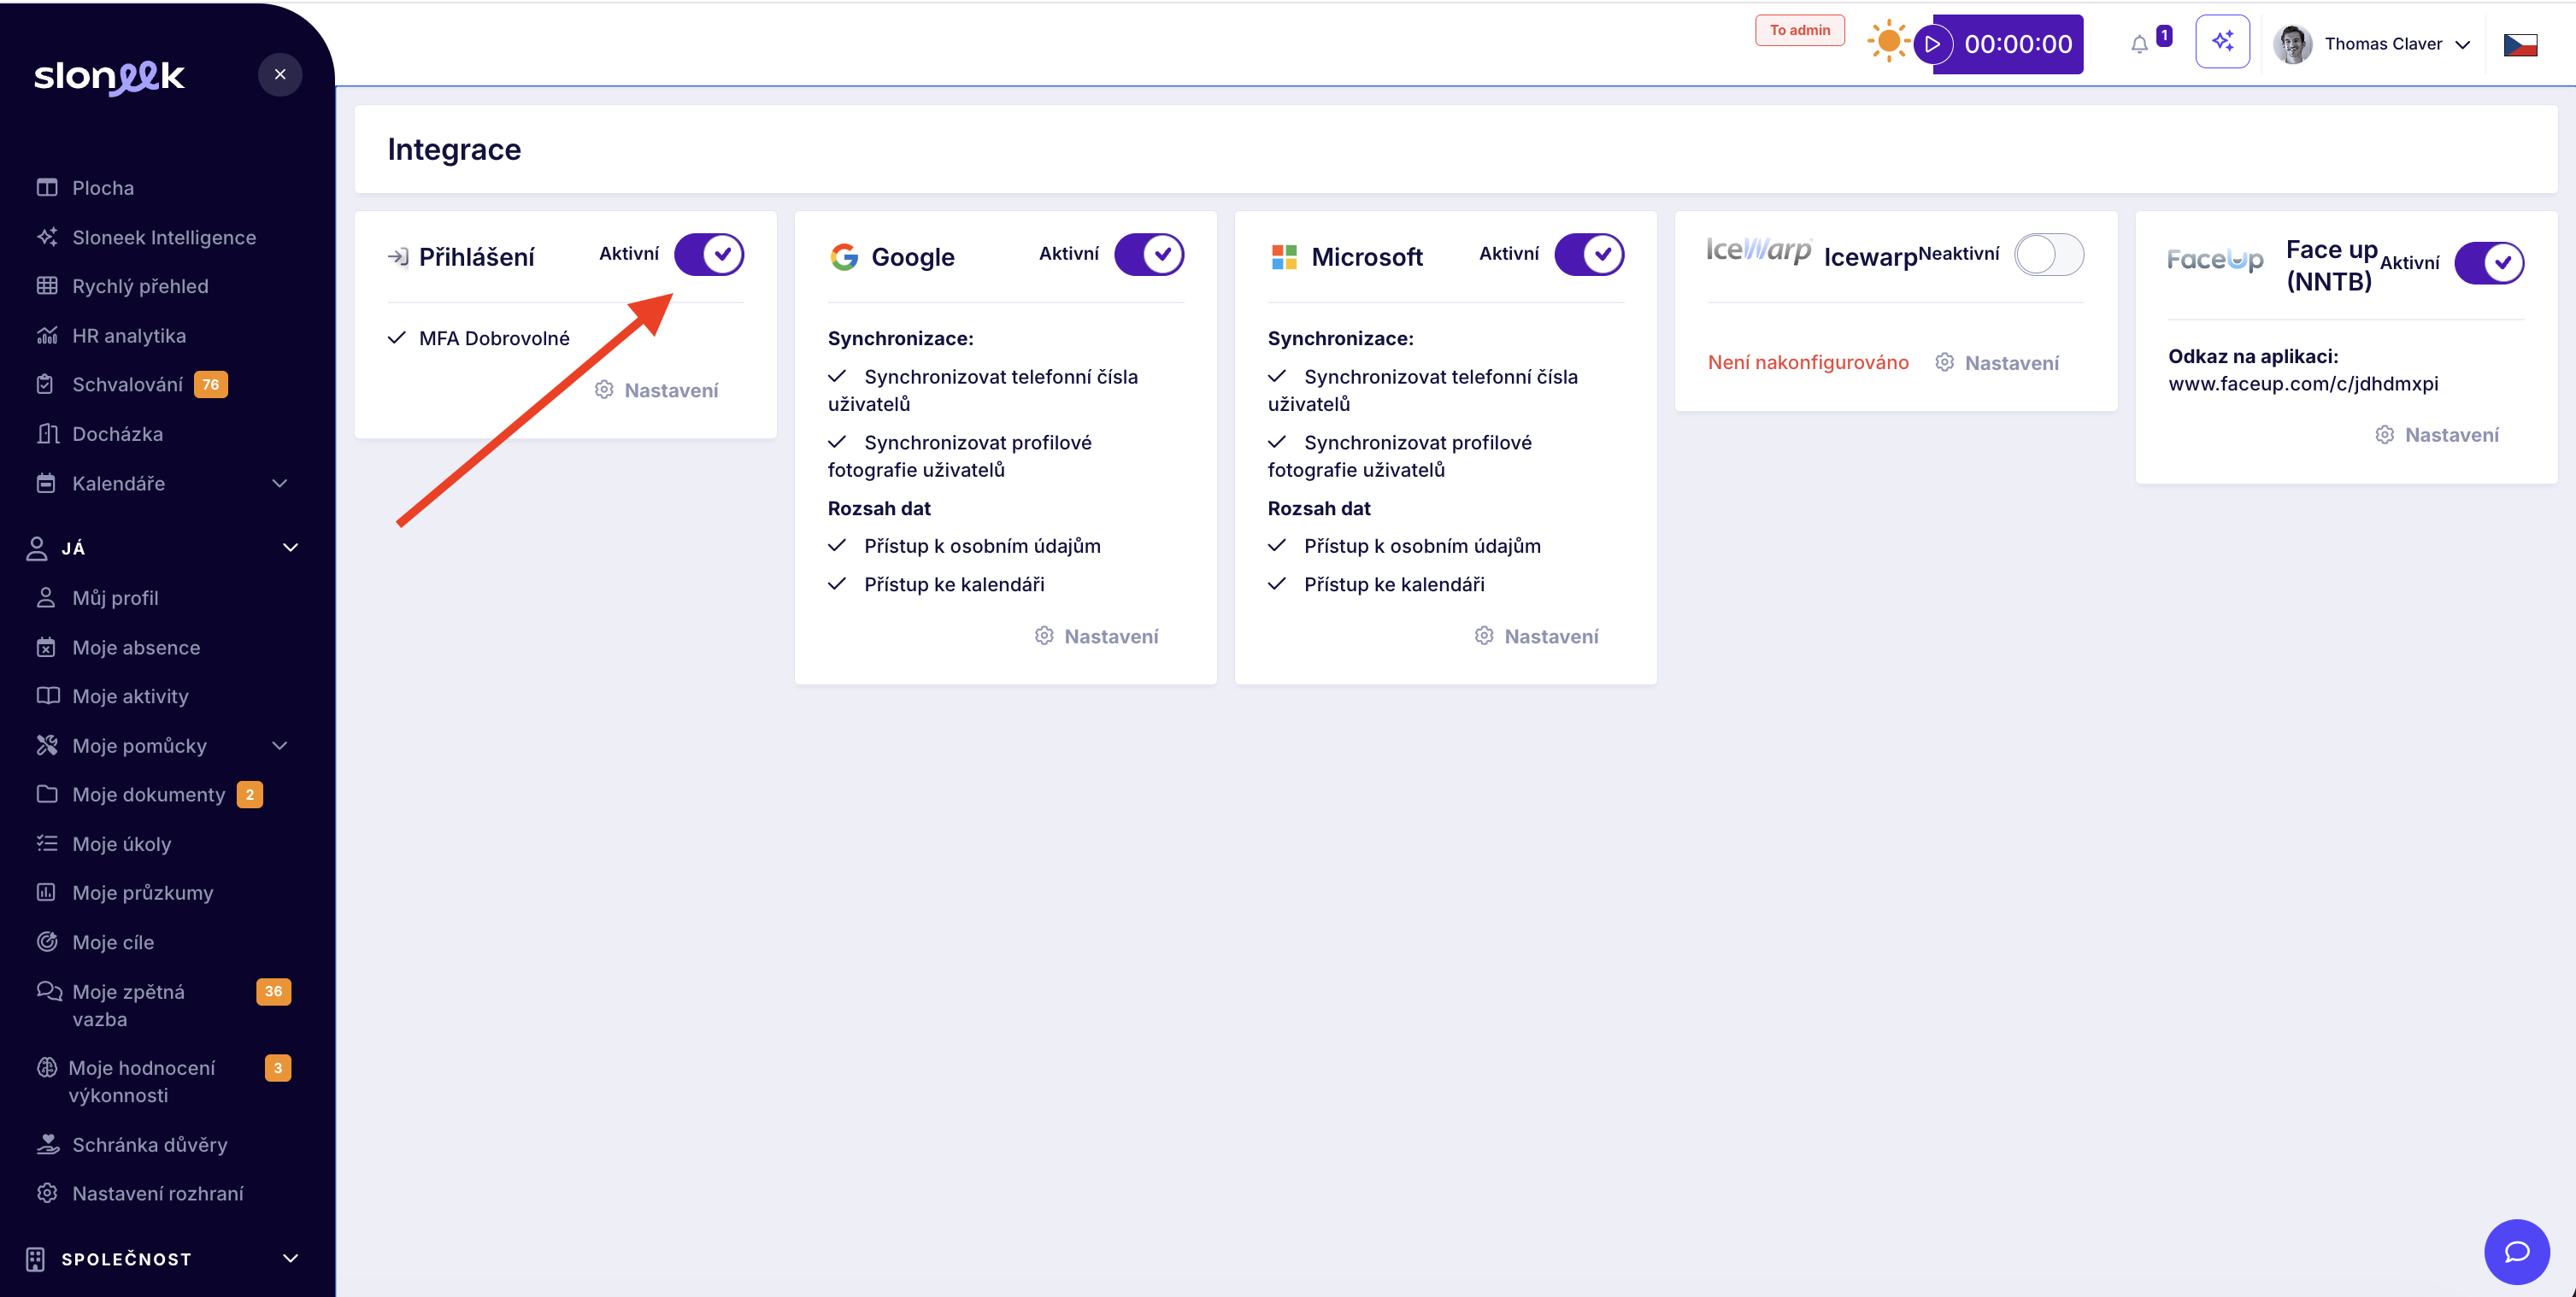Open Nastavení for Icewarp card
Viewport: 2576px width, 1297px height.
click(x=1997, y=362)
